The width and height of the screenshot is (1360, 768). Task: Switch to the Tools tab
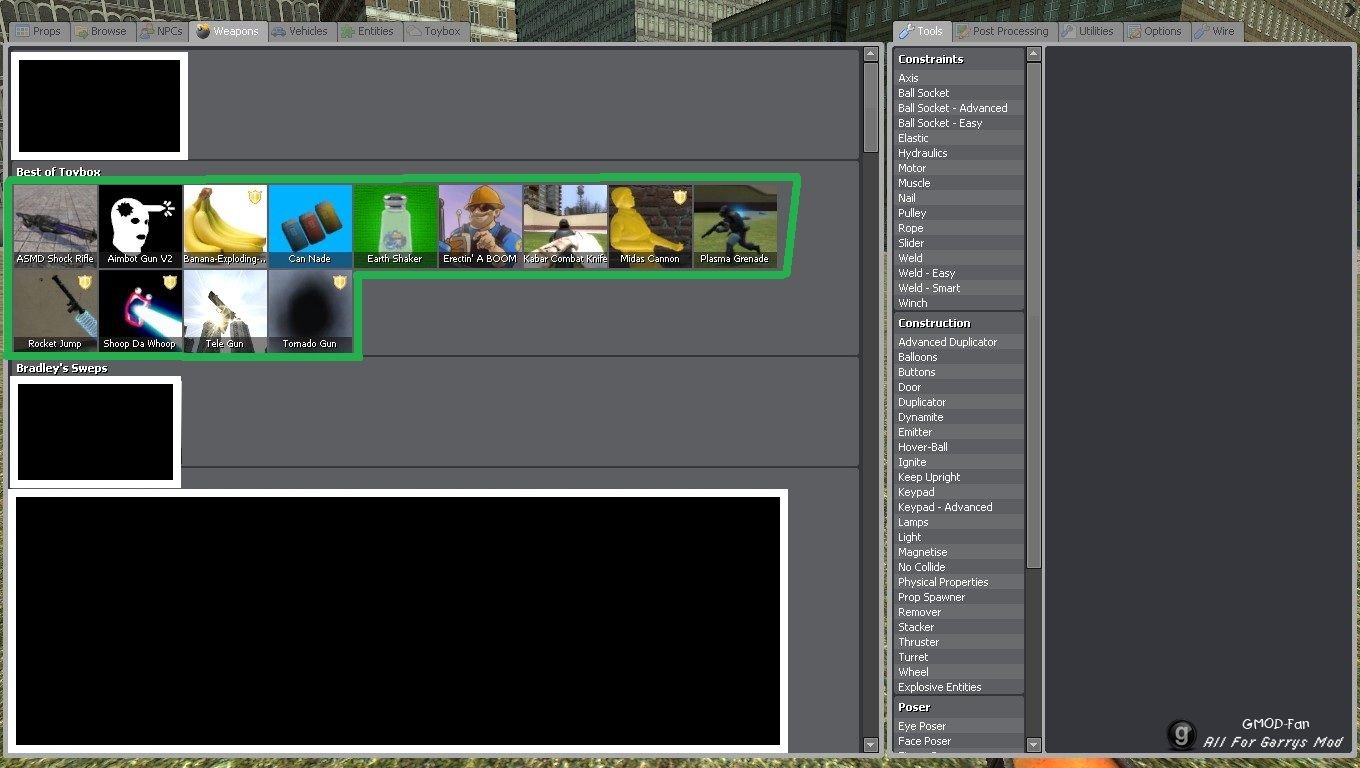pos(921,31)
